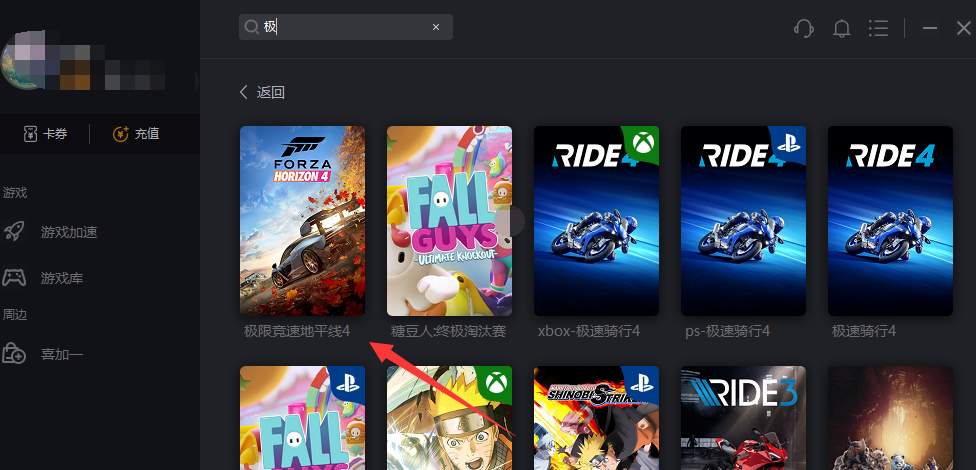Open the Naruto Xbox game cover

(449, 418)
